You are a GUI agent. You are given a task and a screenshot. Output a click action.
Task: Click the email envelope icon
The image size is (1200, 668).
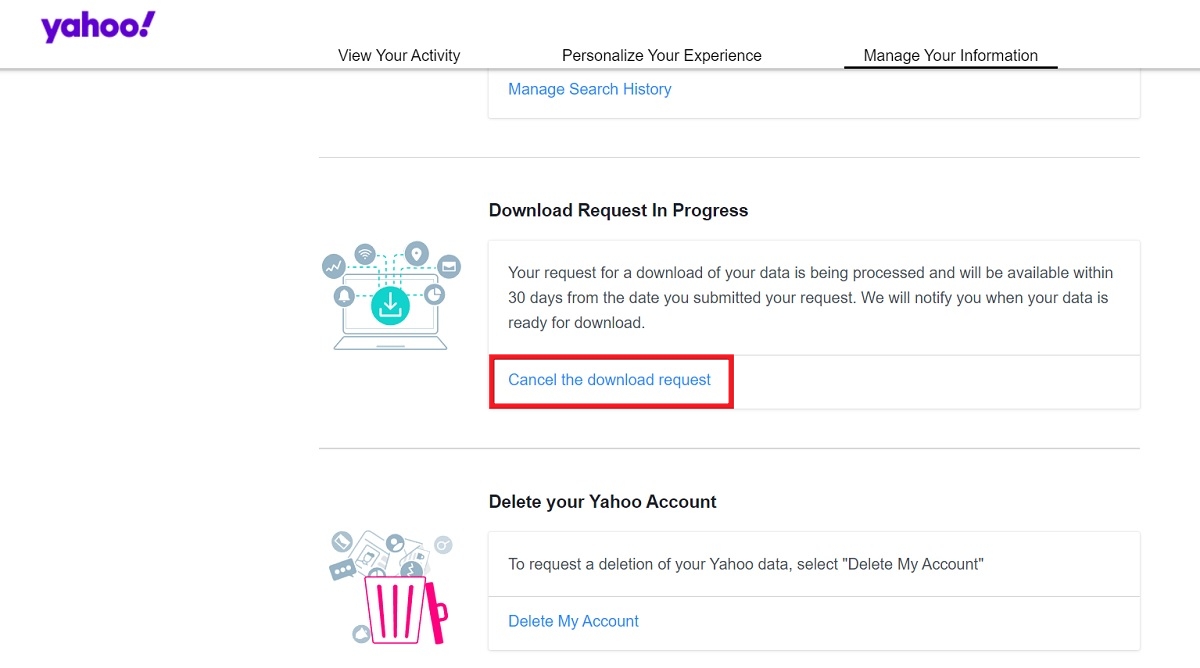click(448, 267)
